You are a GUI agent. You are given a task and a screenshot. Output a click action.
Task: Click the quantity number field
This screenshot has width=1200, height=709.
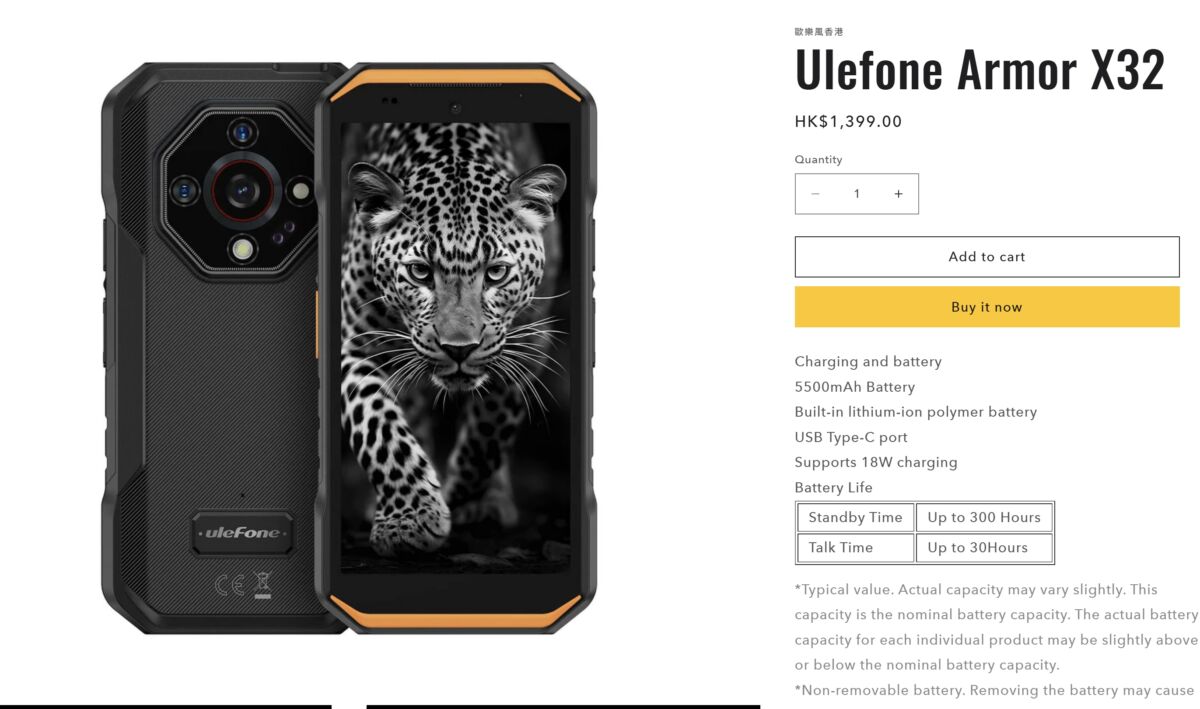(856, 194)
